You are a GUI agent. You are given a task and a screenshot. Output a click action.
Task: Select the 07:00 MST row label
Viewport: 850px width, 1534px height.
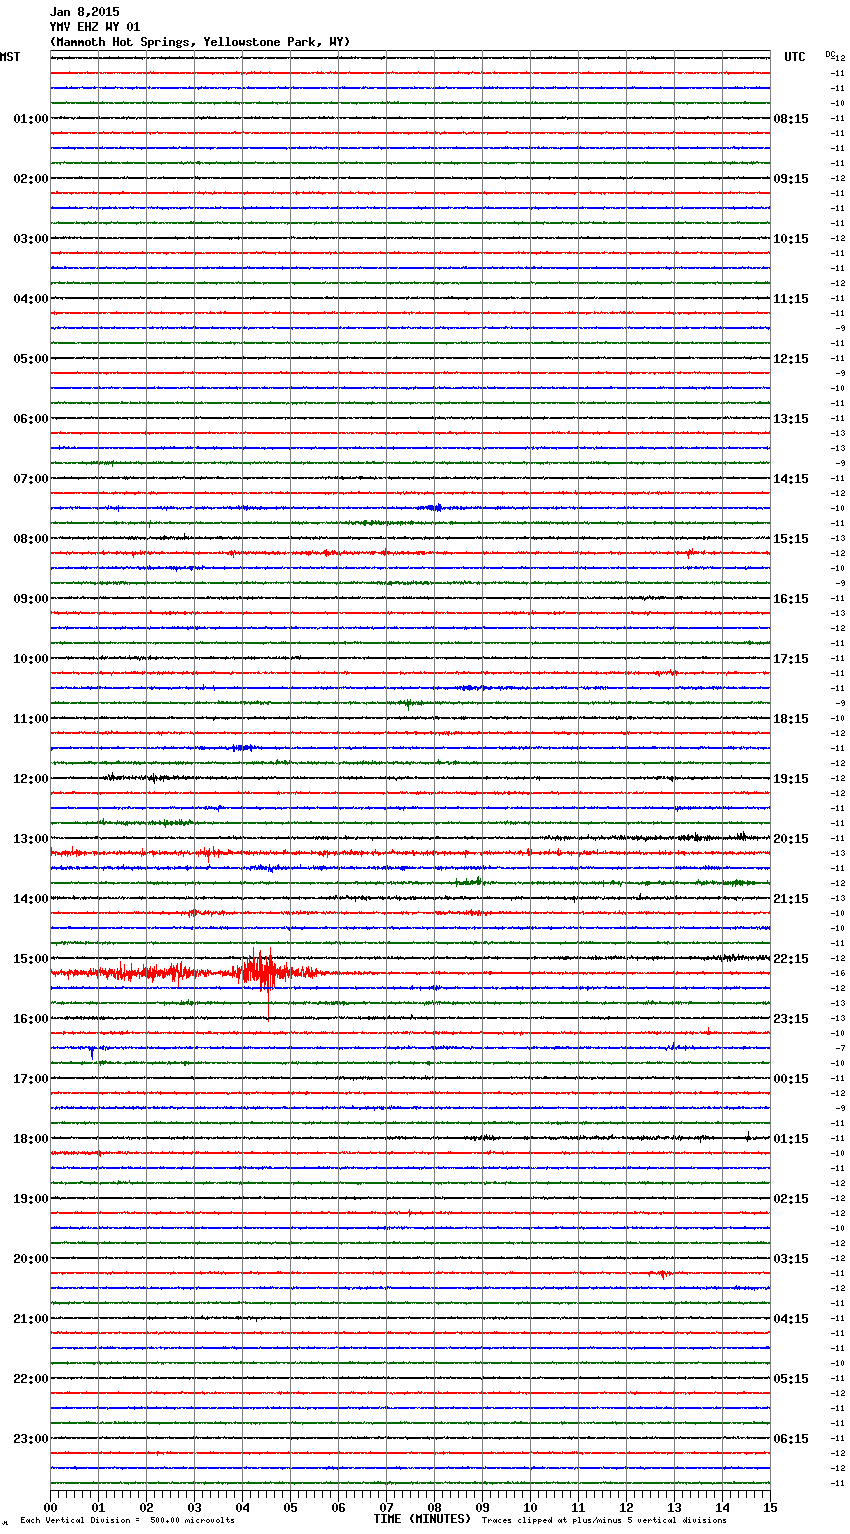(x=31, y=479)
